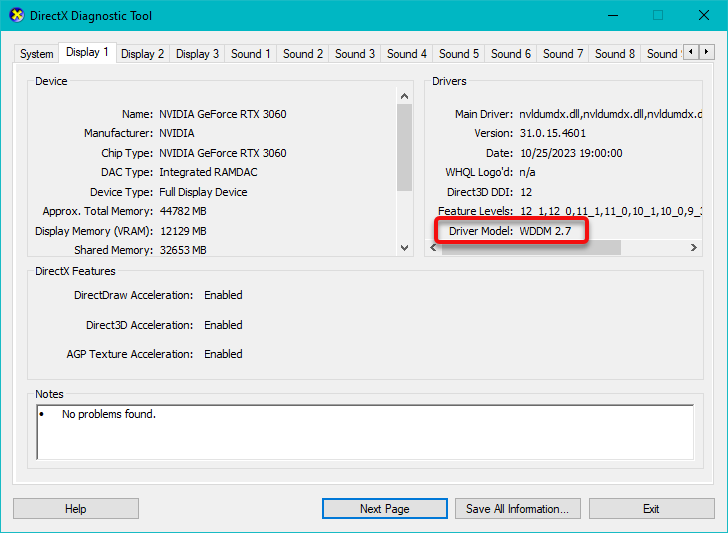Click Save All Information button
The image size is (728, 533).
pyautogui.click(x=517, y=509)
